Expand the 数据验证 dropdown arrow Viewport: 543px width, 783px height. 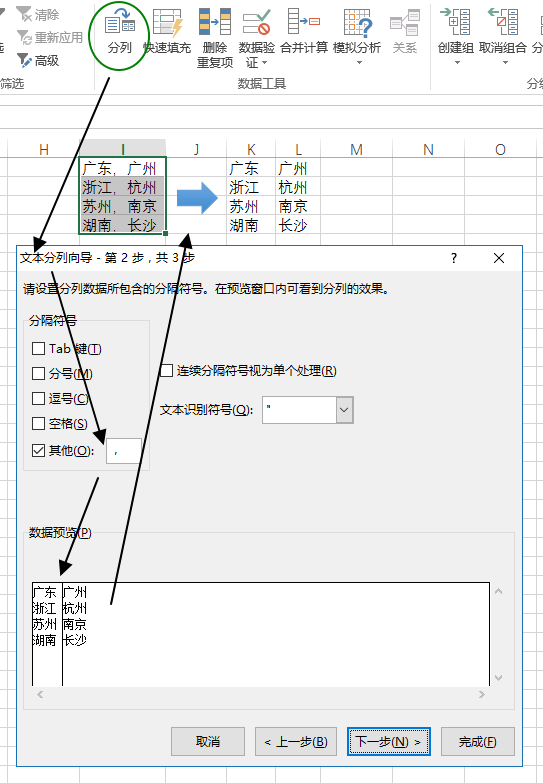pyautogui.click(x=265, y=63)
